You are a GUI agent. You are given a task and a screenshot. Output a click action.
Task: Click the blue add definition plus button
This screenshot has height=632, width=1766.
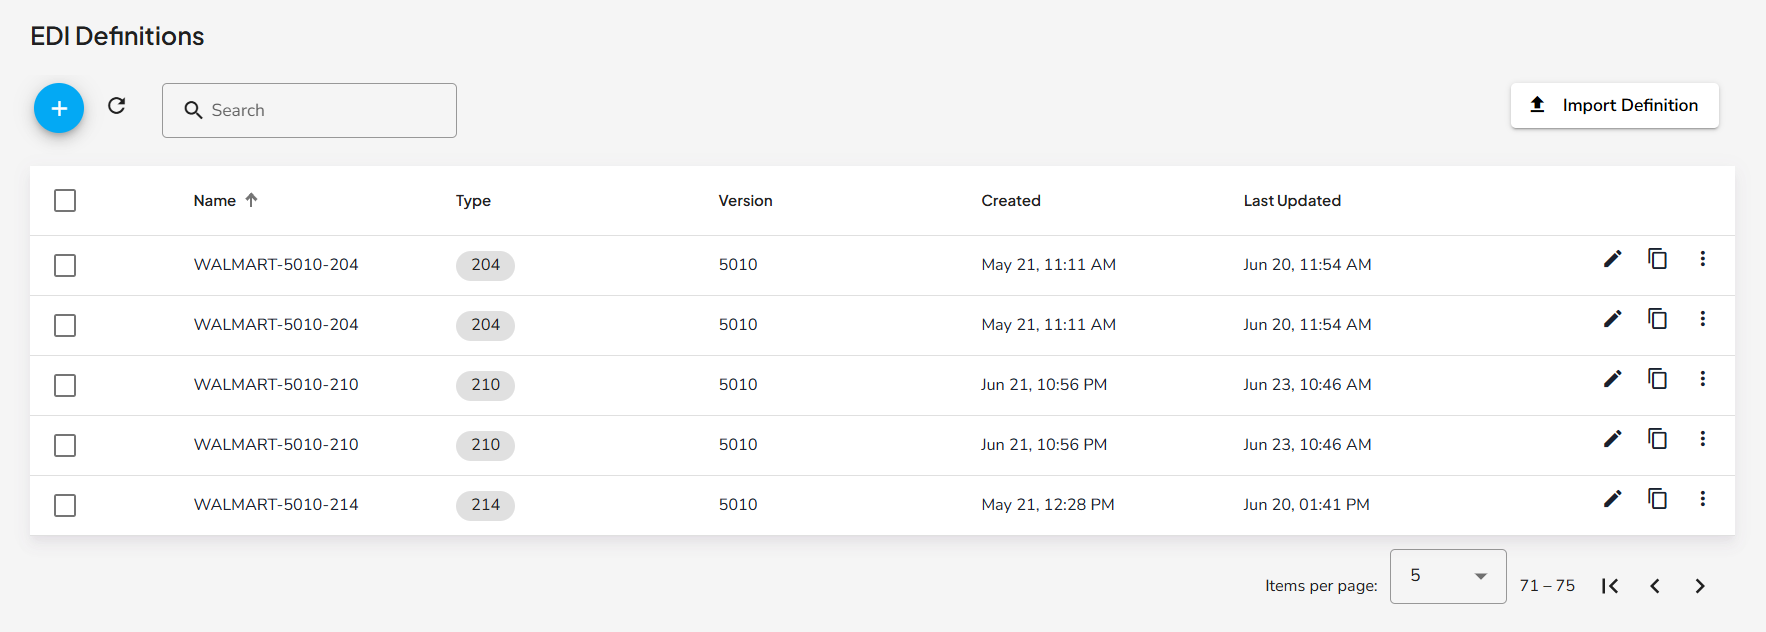(59, 108)
